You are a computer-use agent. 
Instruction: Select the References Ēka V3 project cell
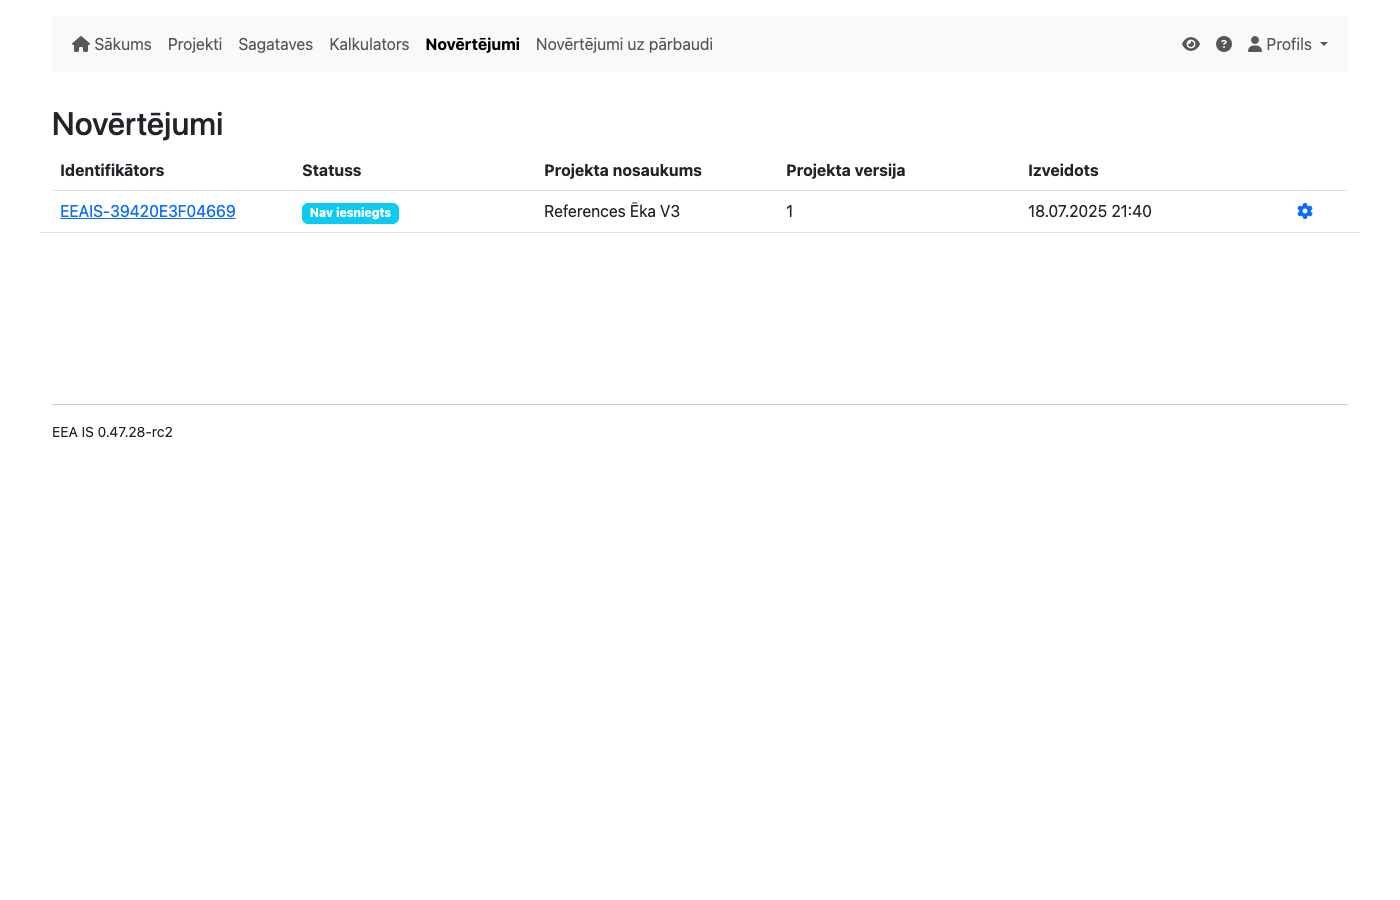(x=611, y=211)
